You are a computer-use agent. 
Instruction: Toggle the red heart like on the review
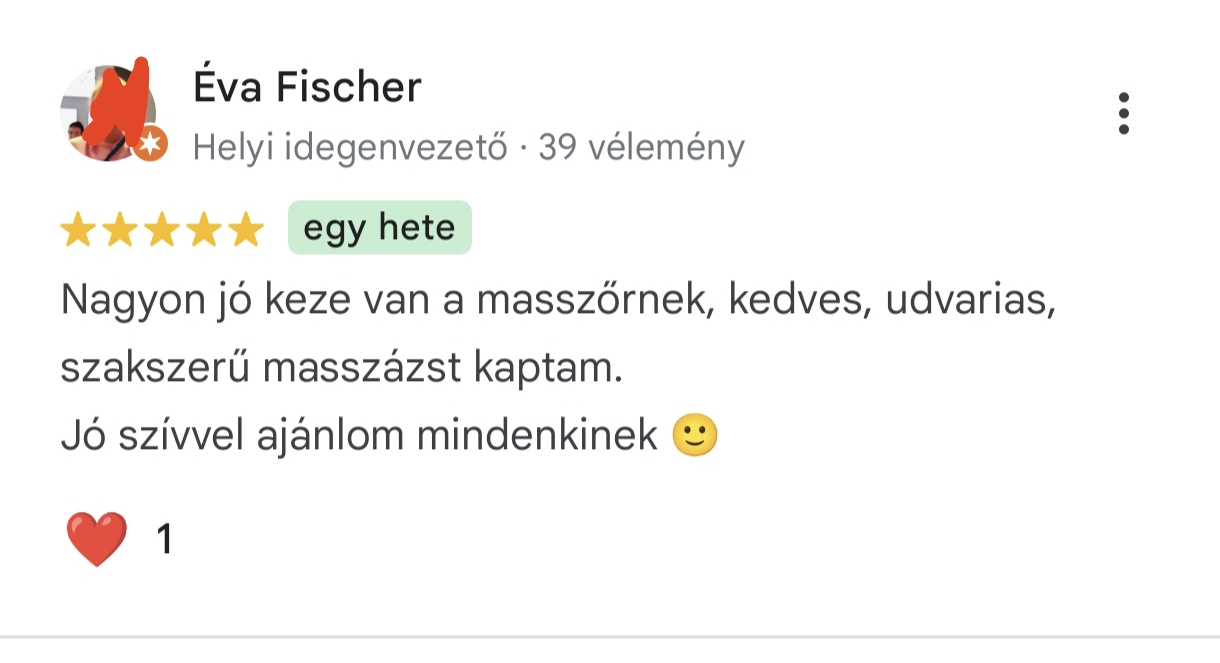[x=97, y=539]
